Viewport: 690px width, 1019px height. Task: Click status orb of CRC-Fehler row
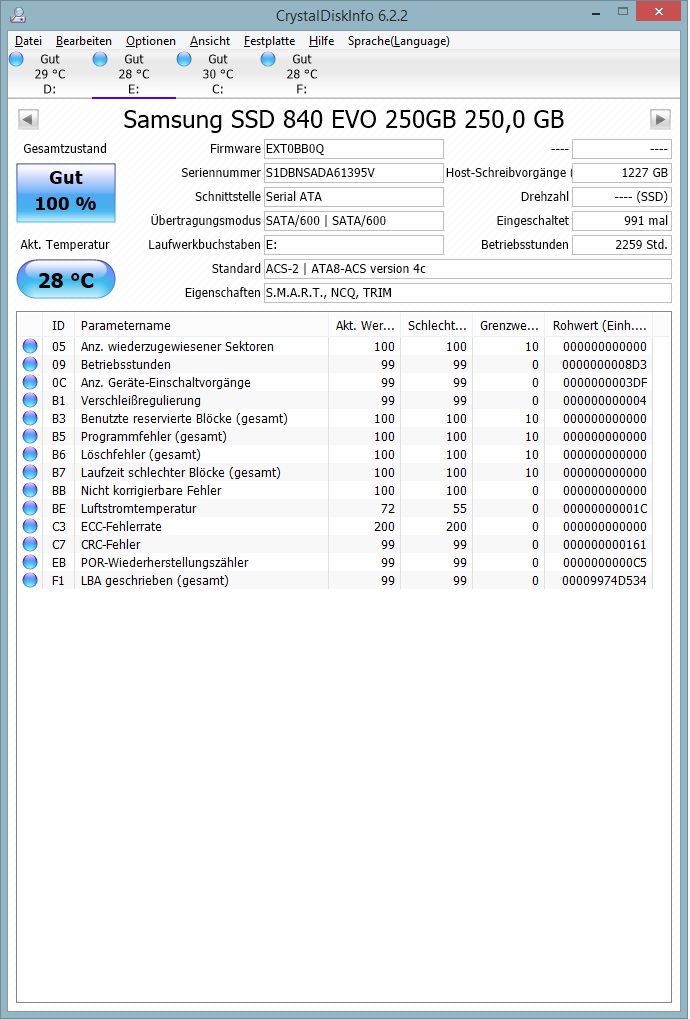point(30,545)
